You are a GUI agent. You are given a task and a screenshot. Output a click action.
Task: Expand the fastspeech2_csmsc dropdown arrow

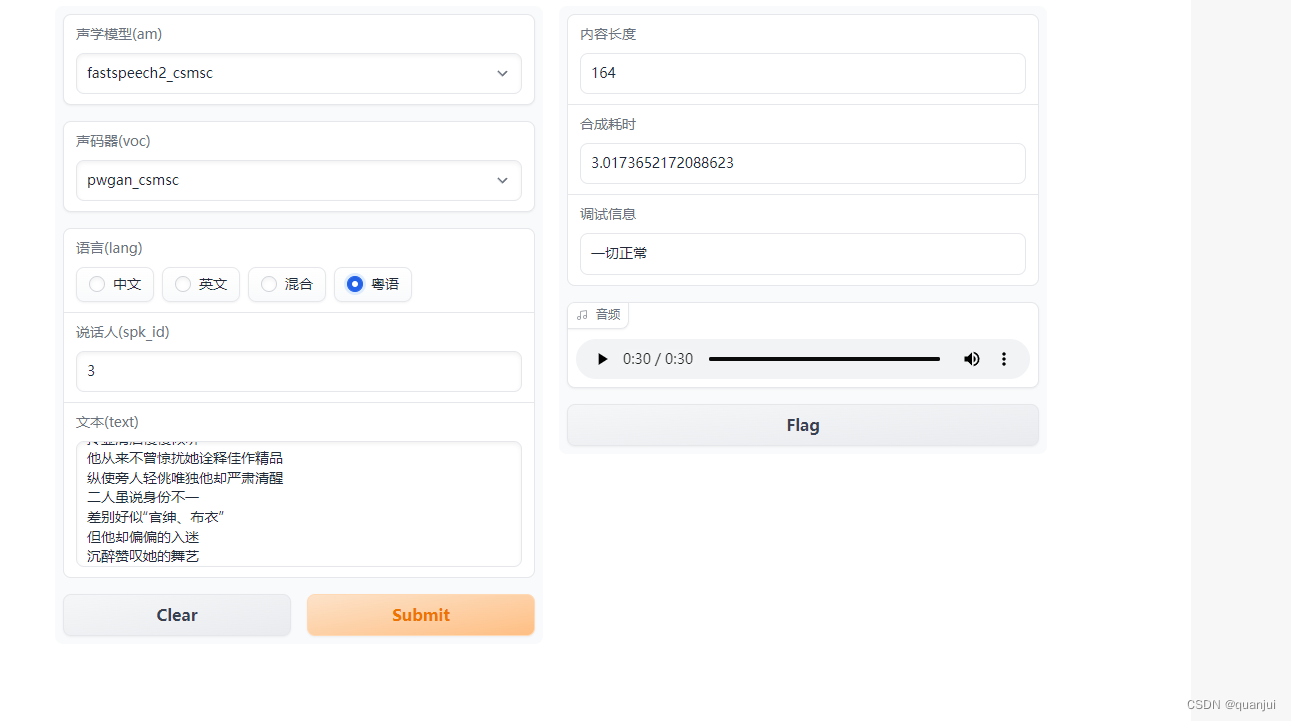502,74
